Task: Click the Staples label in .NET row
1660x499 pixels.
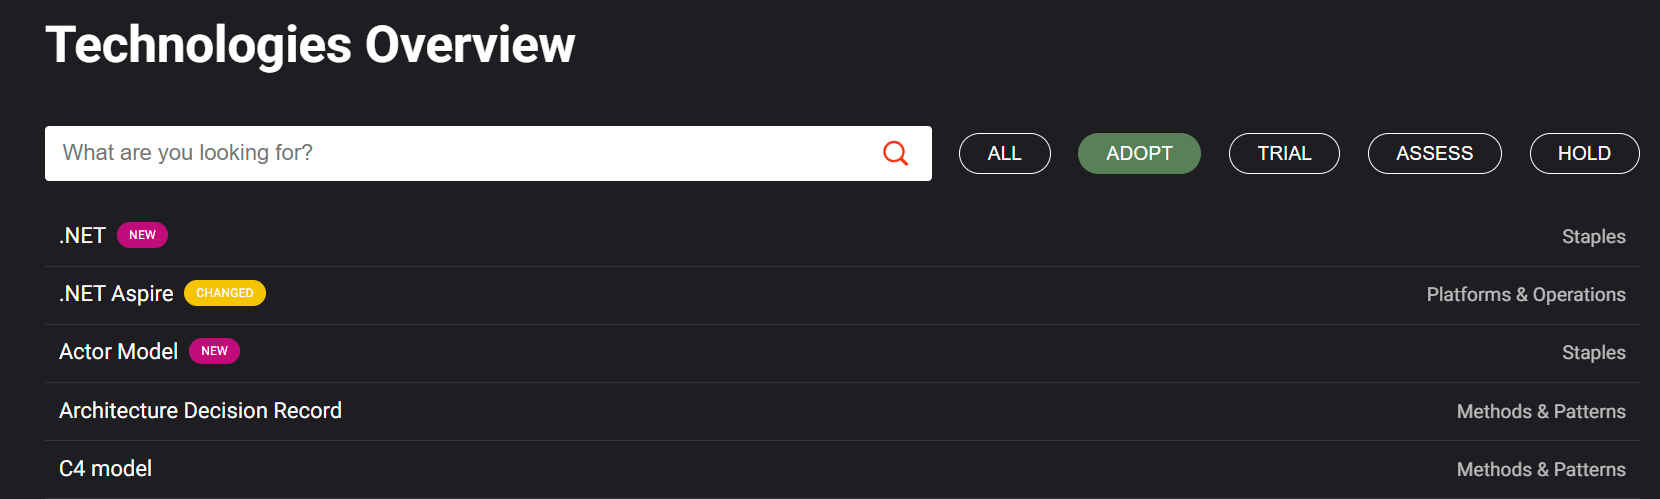Action: click(1594, 237)
